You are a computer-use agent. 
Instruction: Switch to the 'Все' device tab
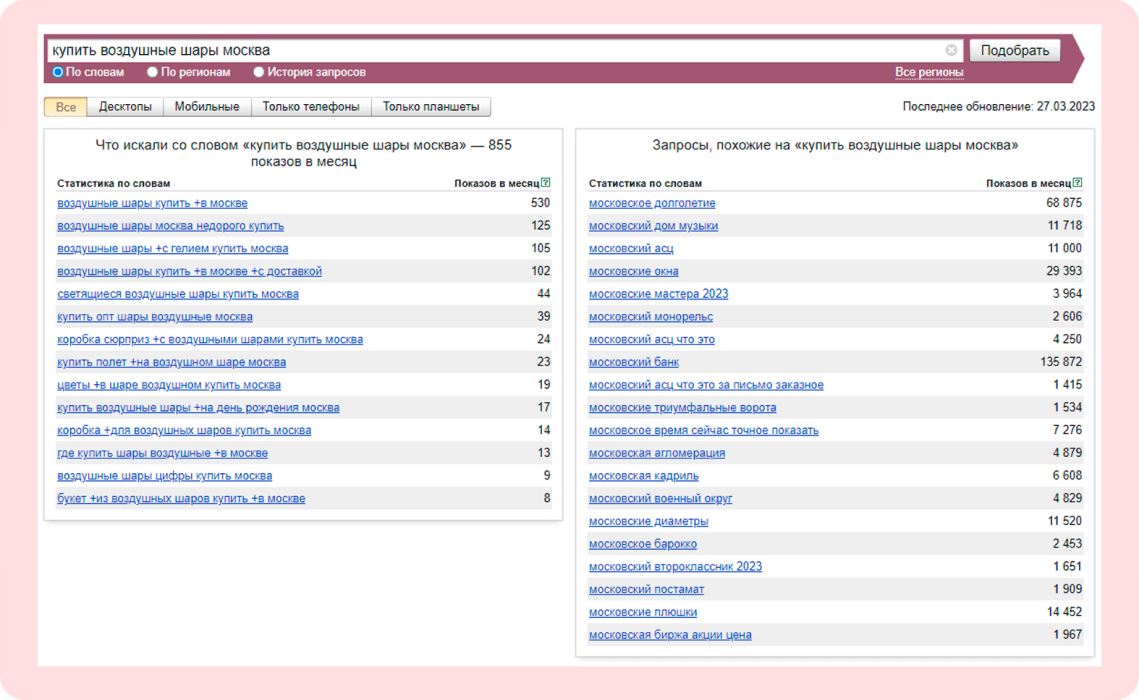click(x=65, y=107)
